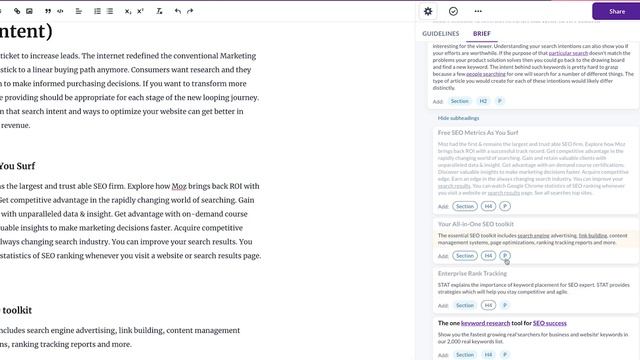Select the BRIEF tab
The width and height of the screenshot is (640, 360).
pyautogui.click(x=482, y=33)
